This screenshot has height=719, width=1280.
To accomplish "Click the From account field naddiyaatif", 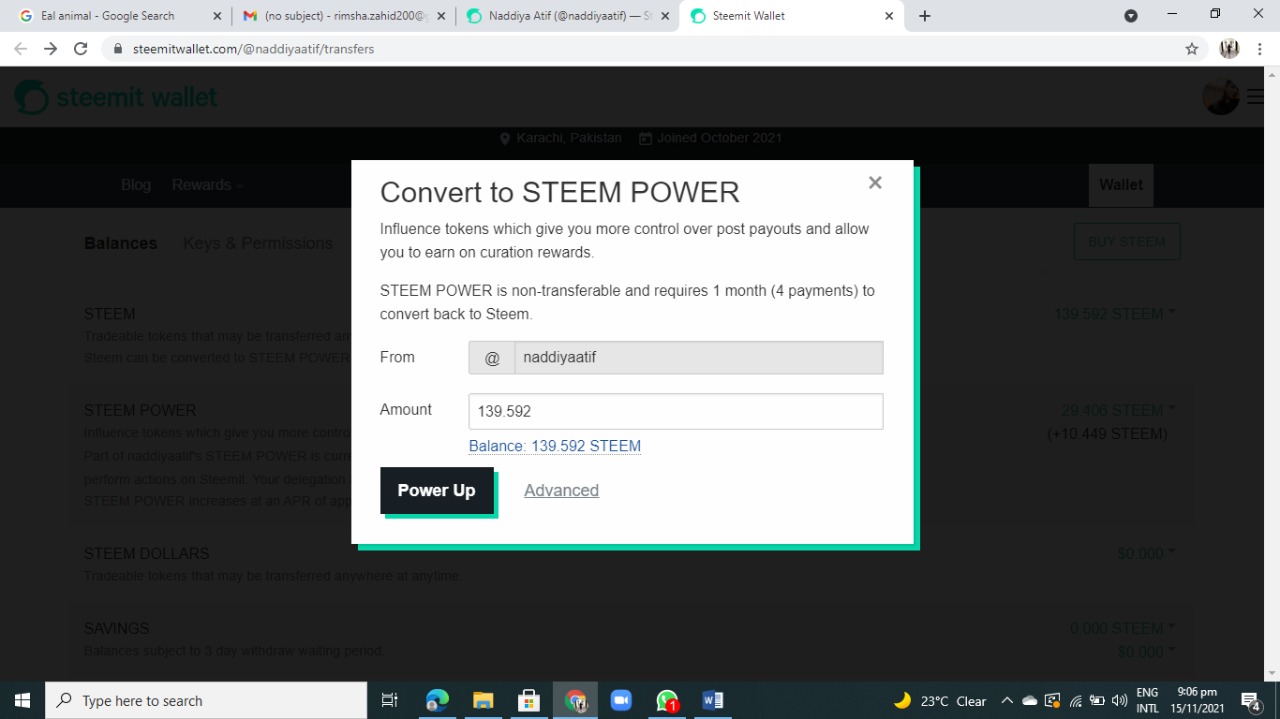I will [x=699, y=357].
